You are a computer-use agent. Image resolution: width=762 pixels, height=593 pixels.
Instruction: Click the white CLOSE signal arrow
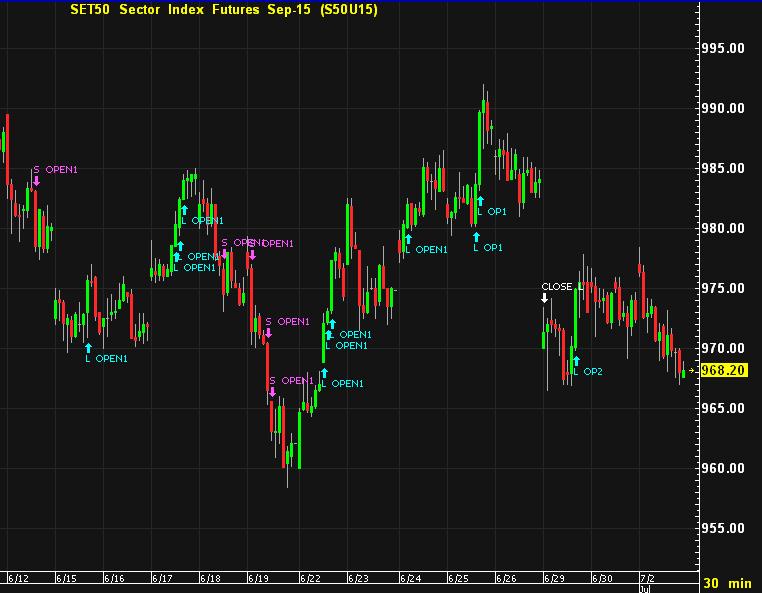click(545, 297)
